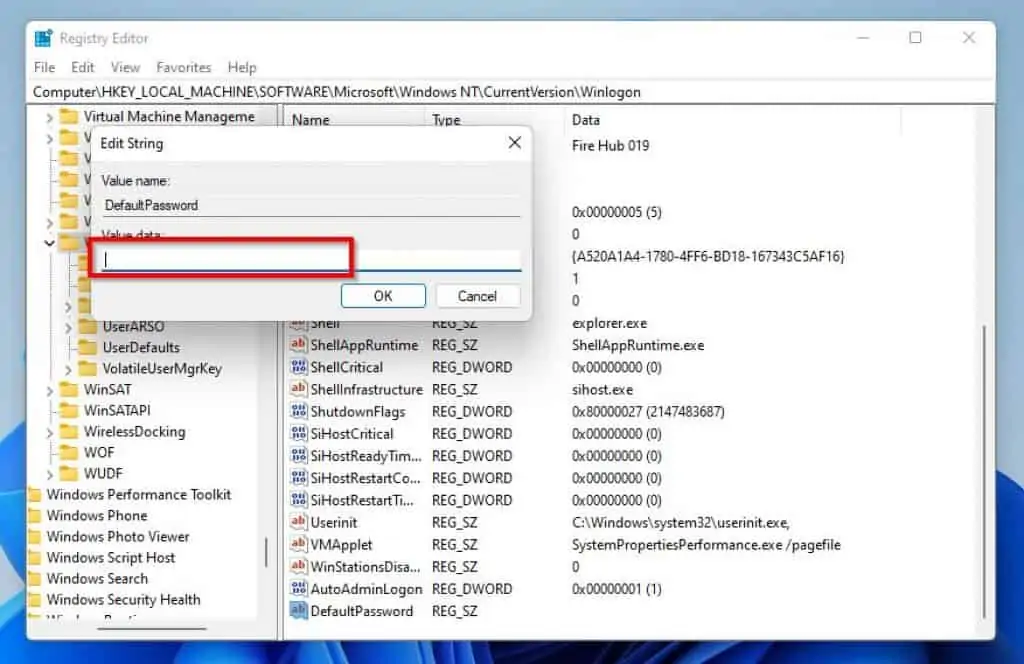This screenshot has height=664, width=1024.
Task: Click the REG_SZ icon beside Shell value
Action: (298, 323)
